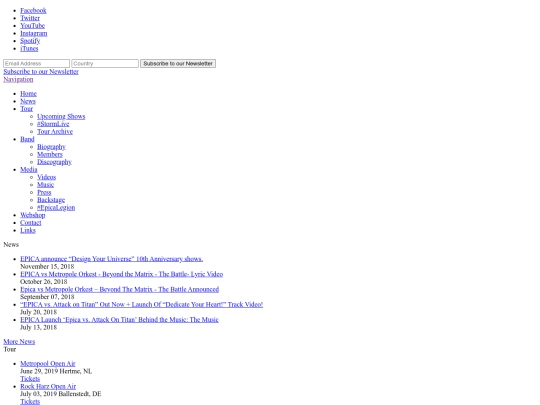The width and height of the screenshot is (540, 405).
Task: Open the Spotify link
Action: pos(30,41)
